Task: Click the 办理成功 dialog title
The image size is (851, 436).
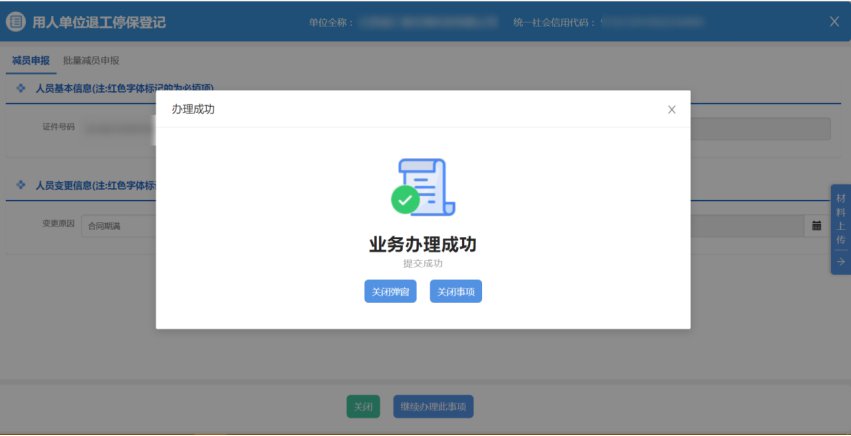Action: click(x=193, y=109)
